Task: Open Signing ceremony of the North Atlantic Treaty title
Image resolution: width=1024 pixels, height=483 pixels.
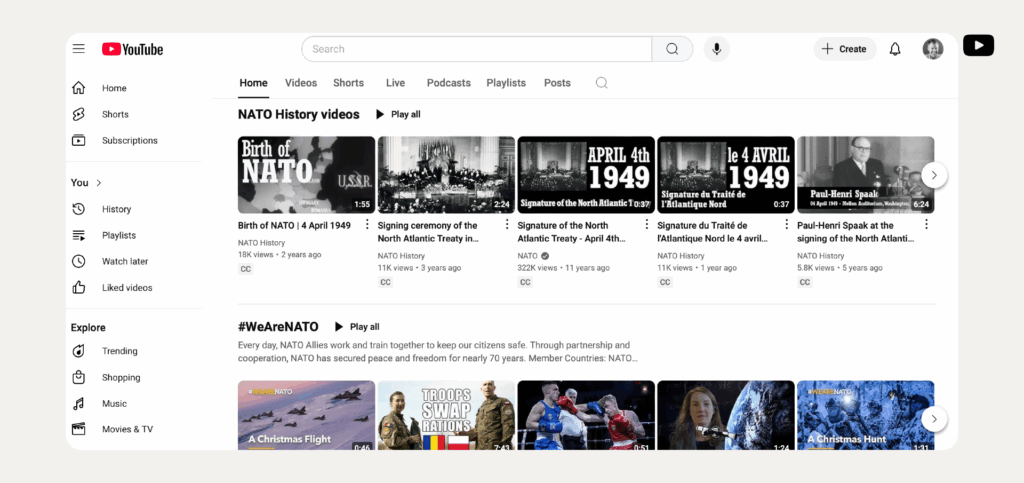Action: 428,232
